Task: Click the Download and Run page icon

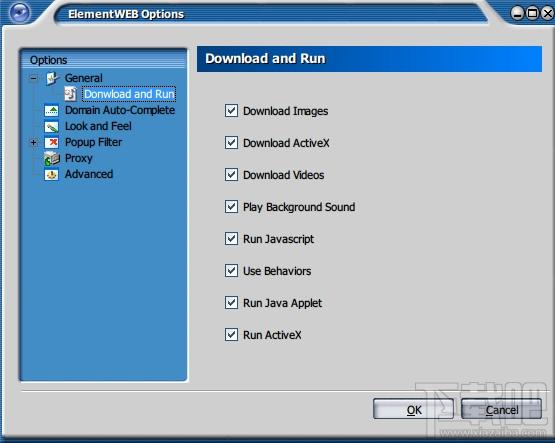Action: (70, 94)
